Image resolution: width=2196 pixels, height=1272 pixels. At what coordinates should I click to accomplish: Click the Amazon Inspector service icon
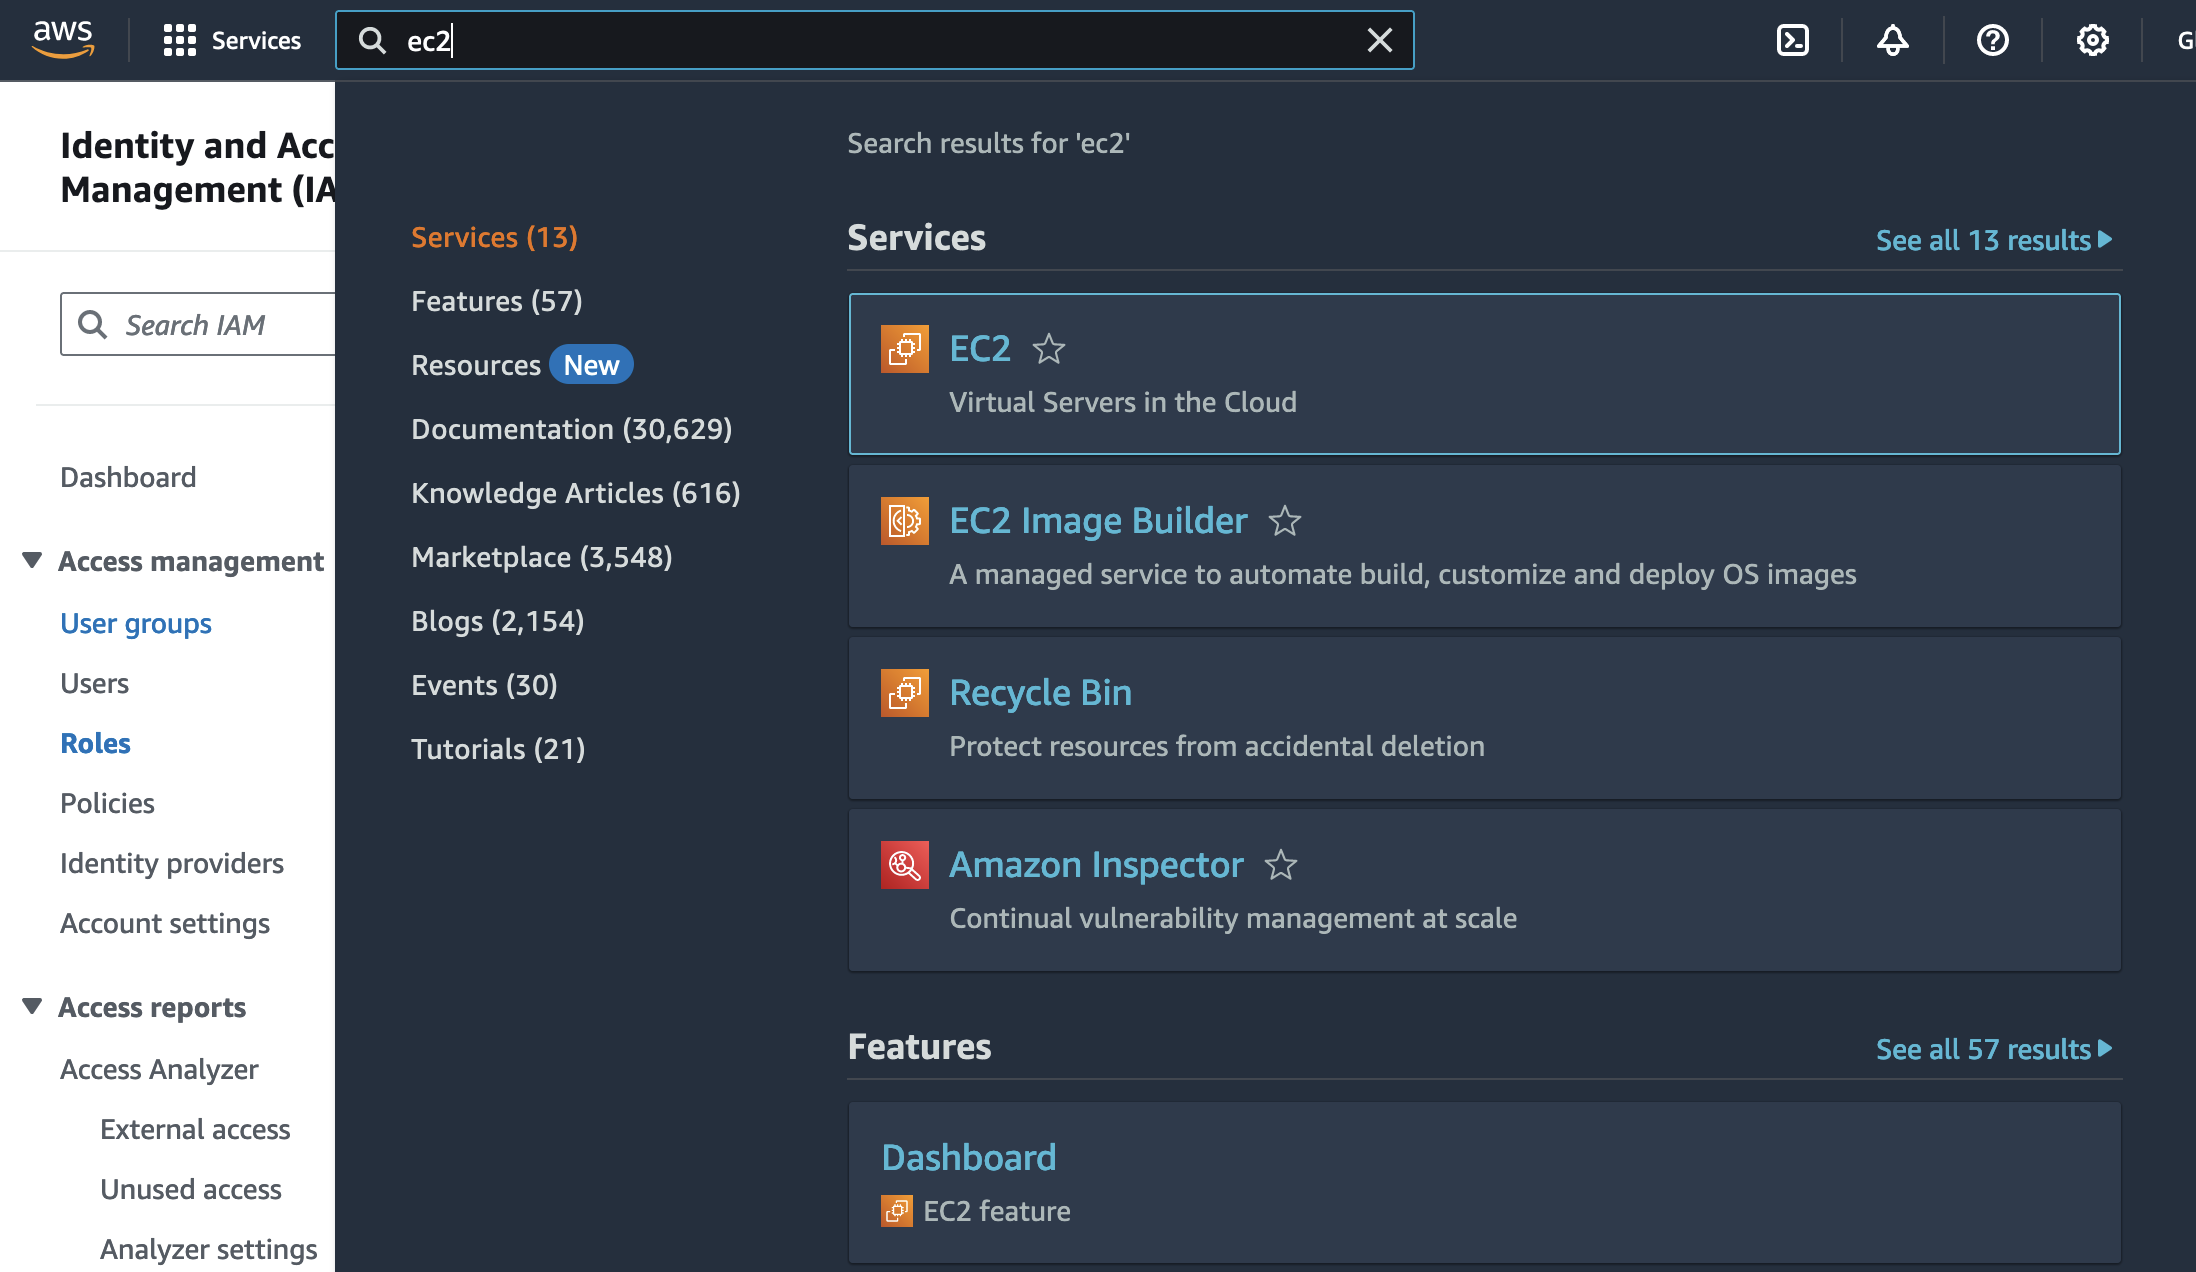[904, 865]
